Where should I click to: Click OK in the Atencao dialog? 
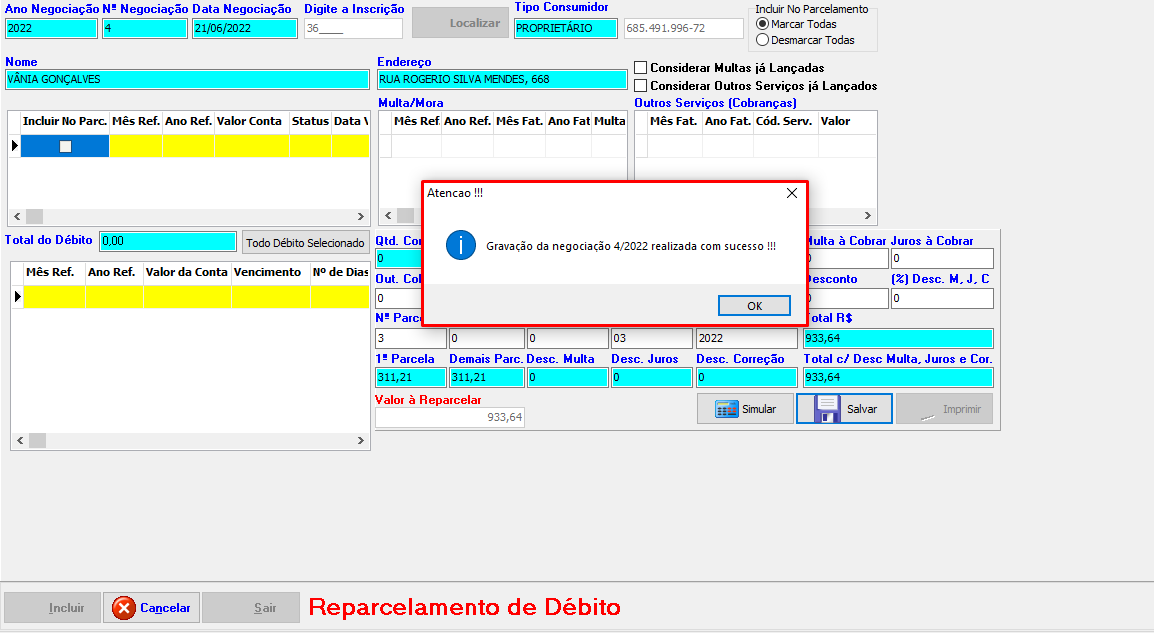point(754,306)
